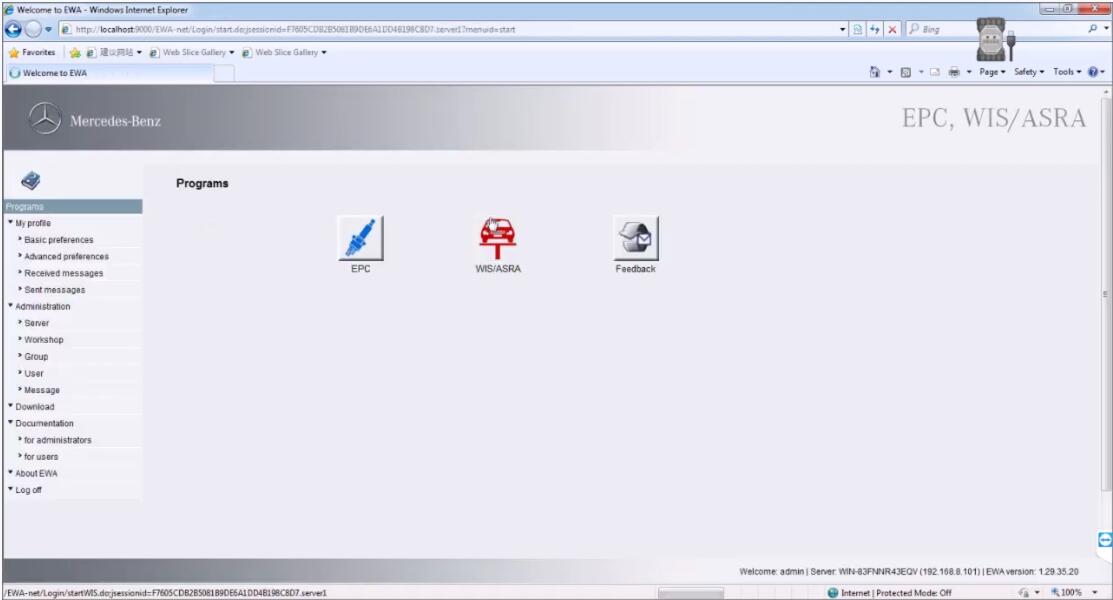
Task: Click the browser Forward arrow button
Action: (33, 29)
